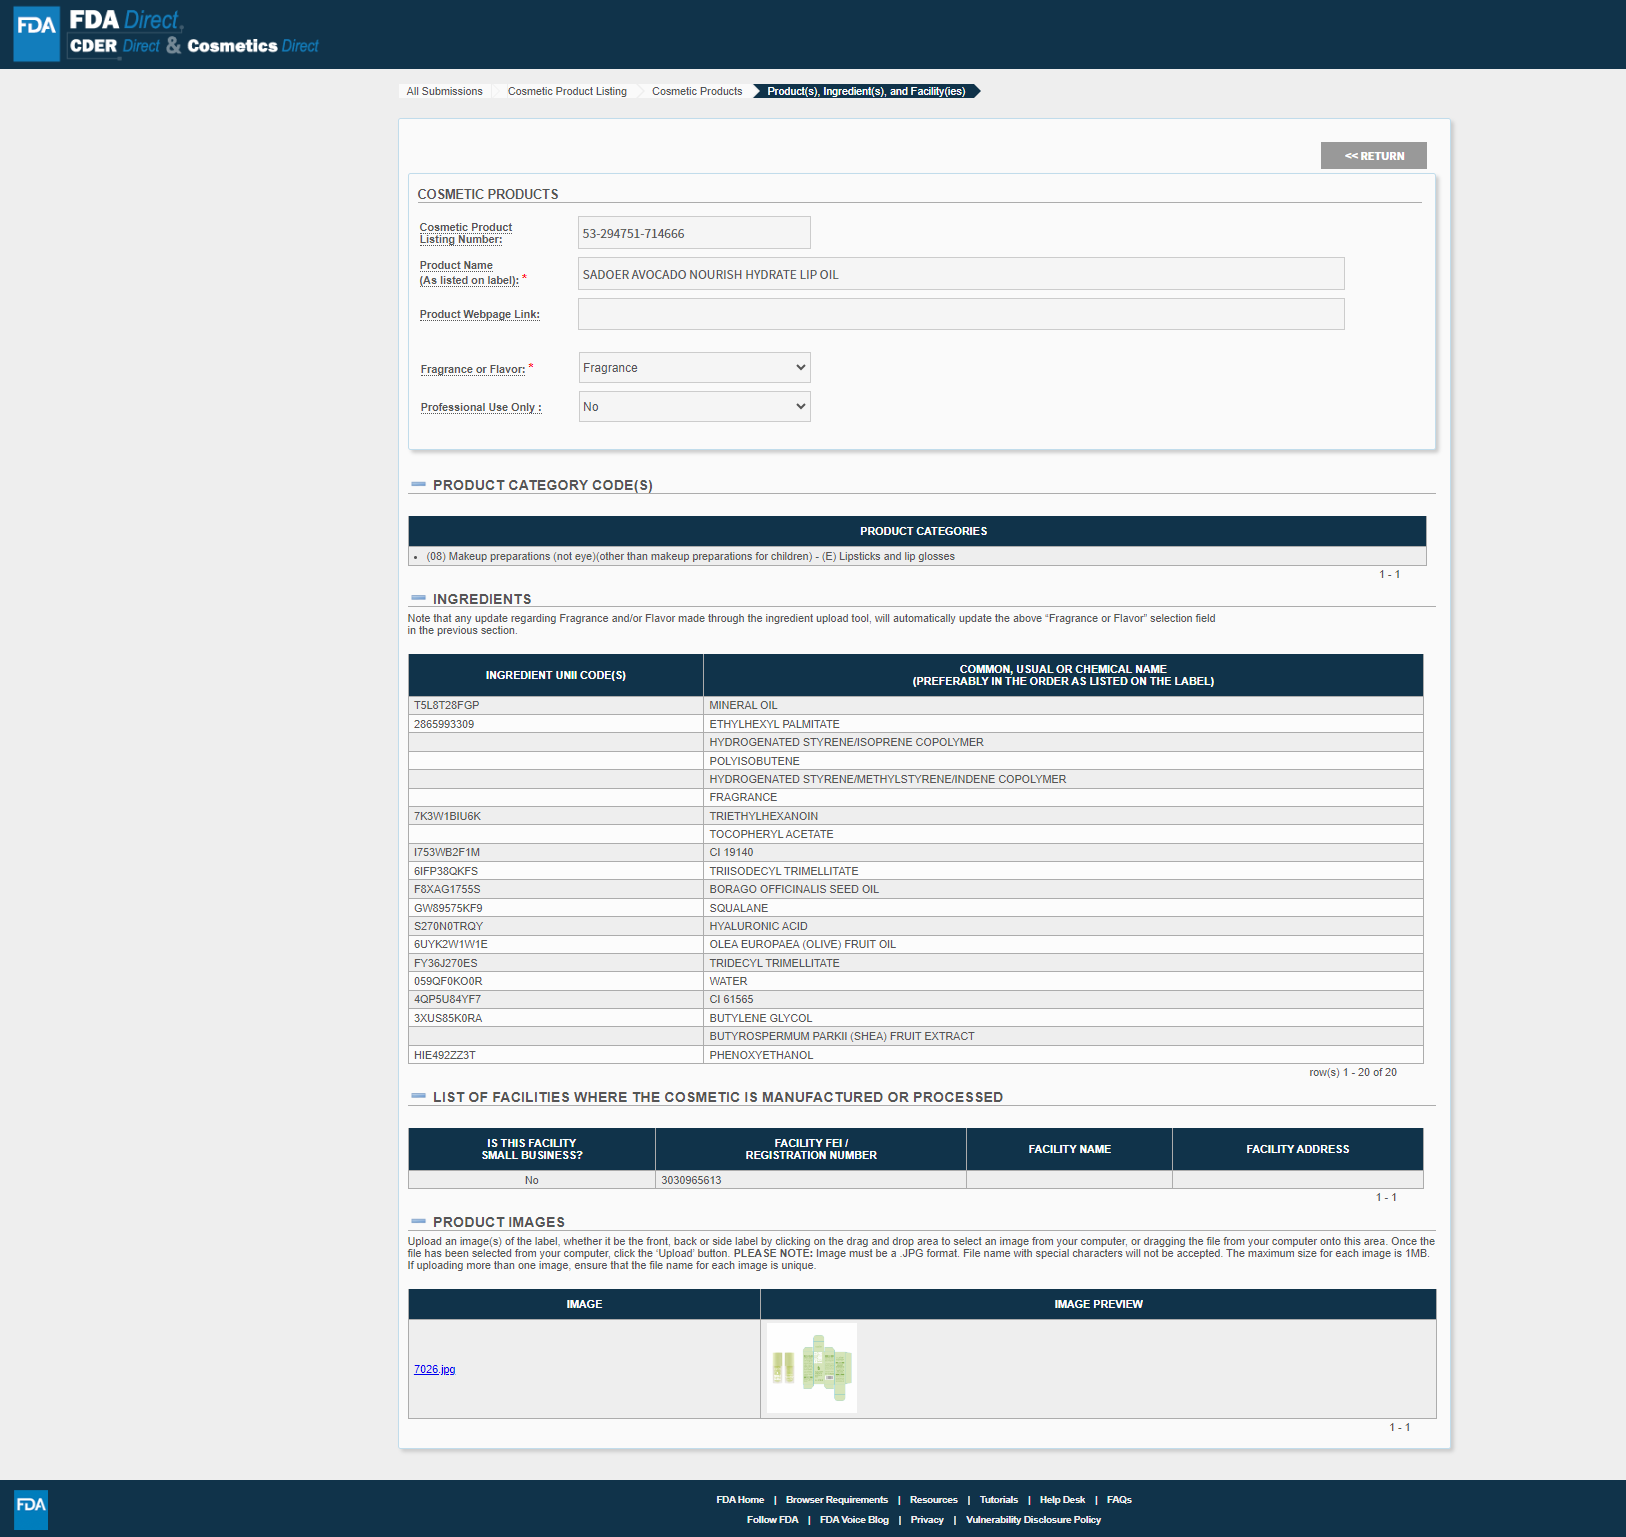The height and width of the screenshot is (1537, 1626).
Task: Collapse the Product Images section
Action: [418, 1222]
